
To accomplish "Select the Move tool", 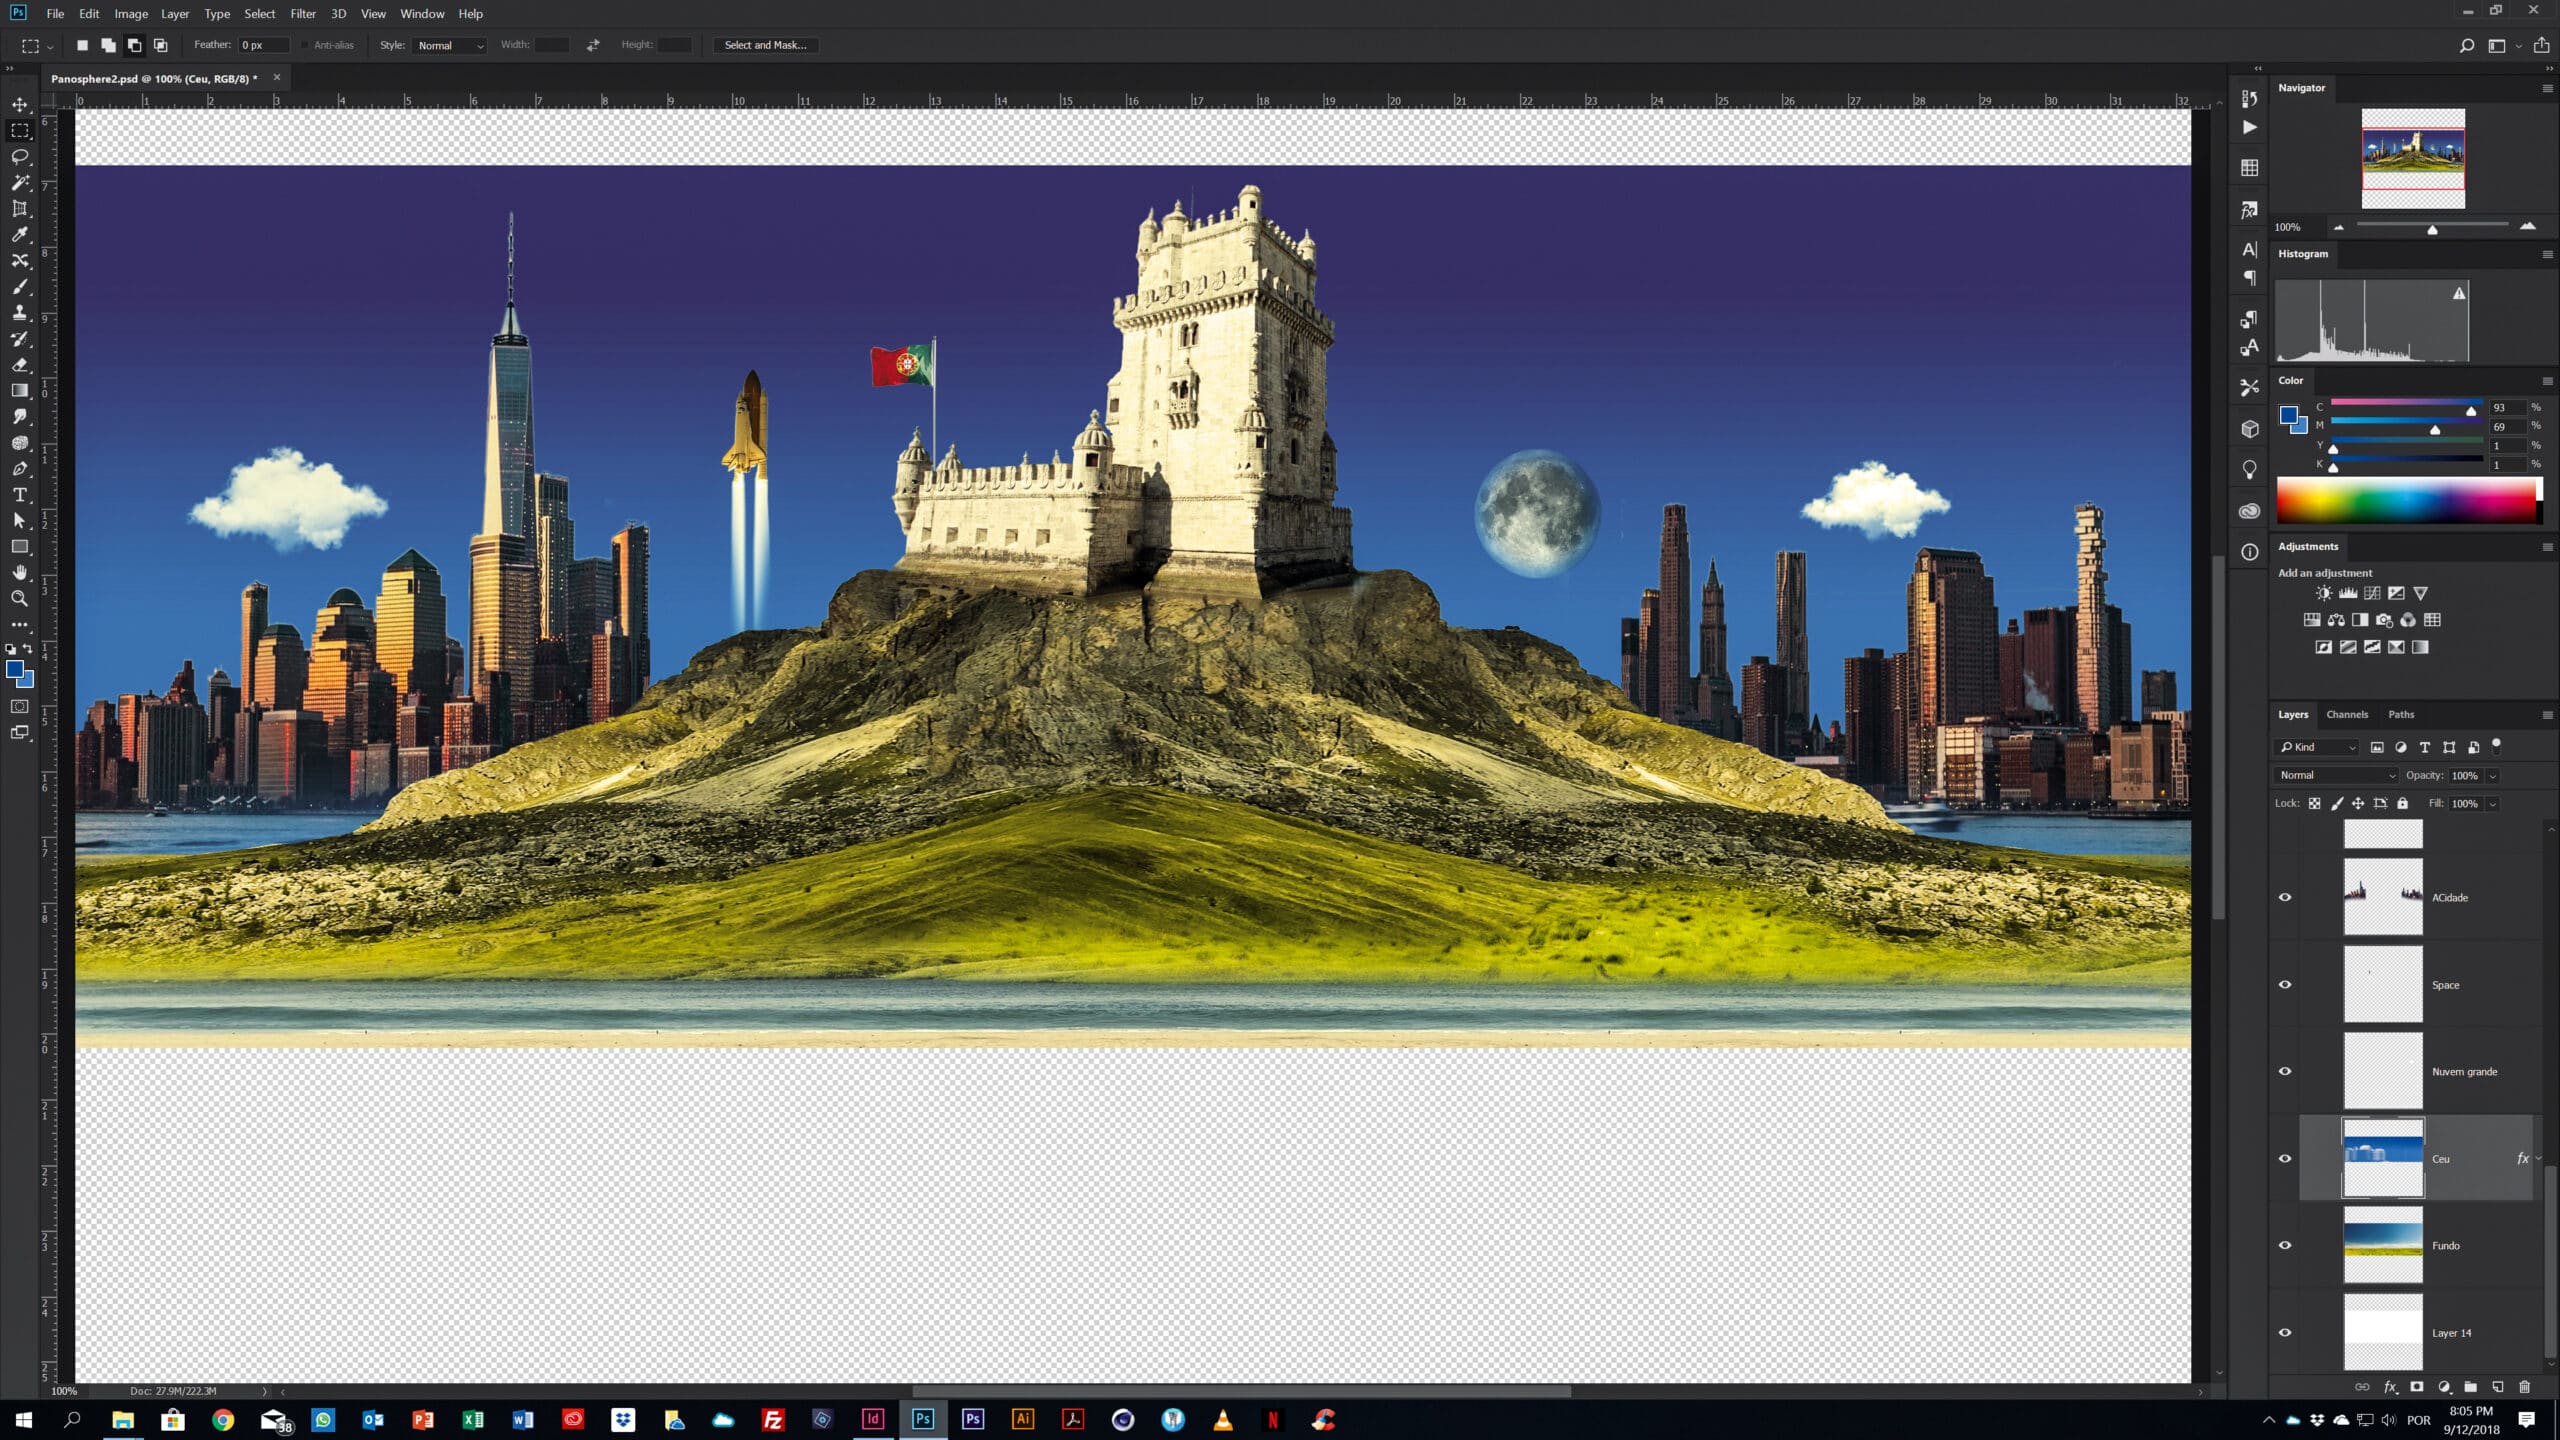I will [20, 104].
